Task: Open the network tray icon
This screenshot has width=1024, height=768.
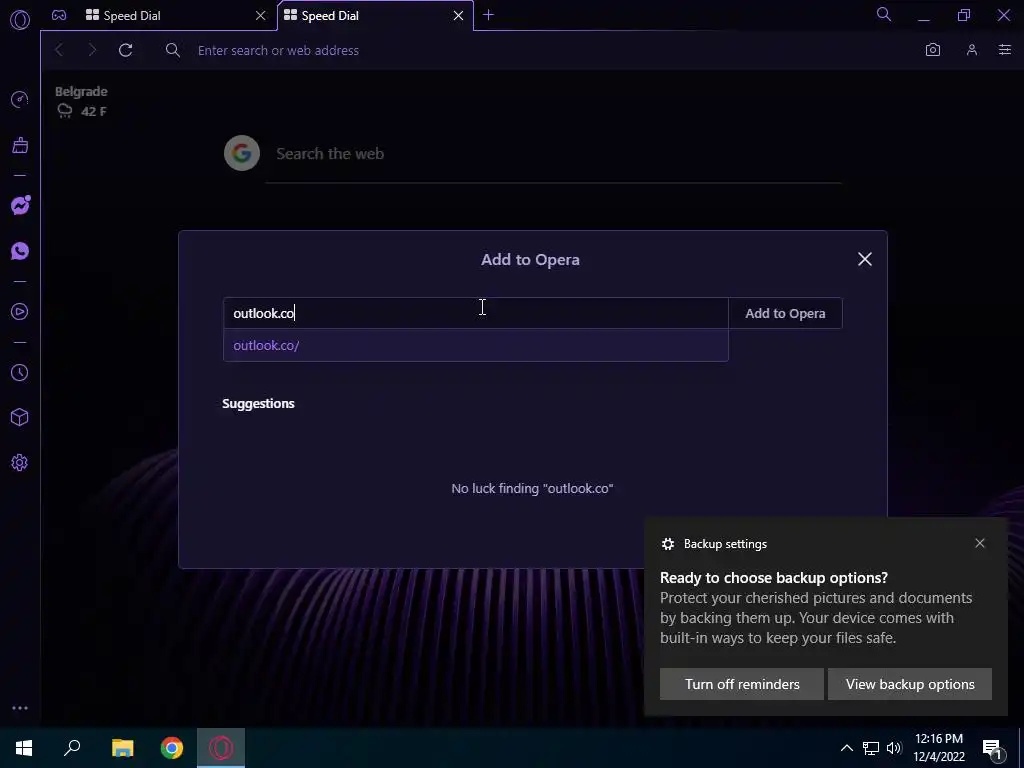Action: (x=871, y=748)
